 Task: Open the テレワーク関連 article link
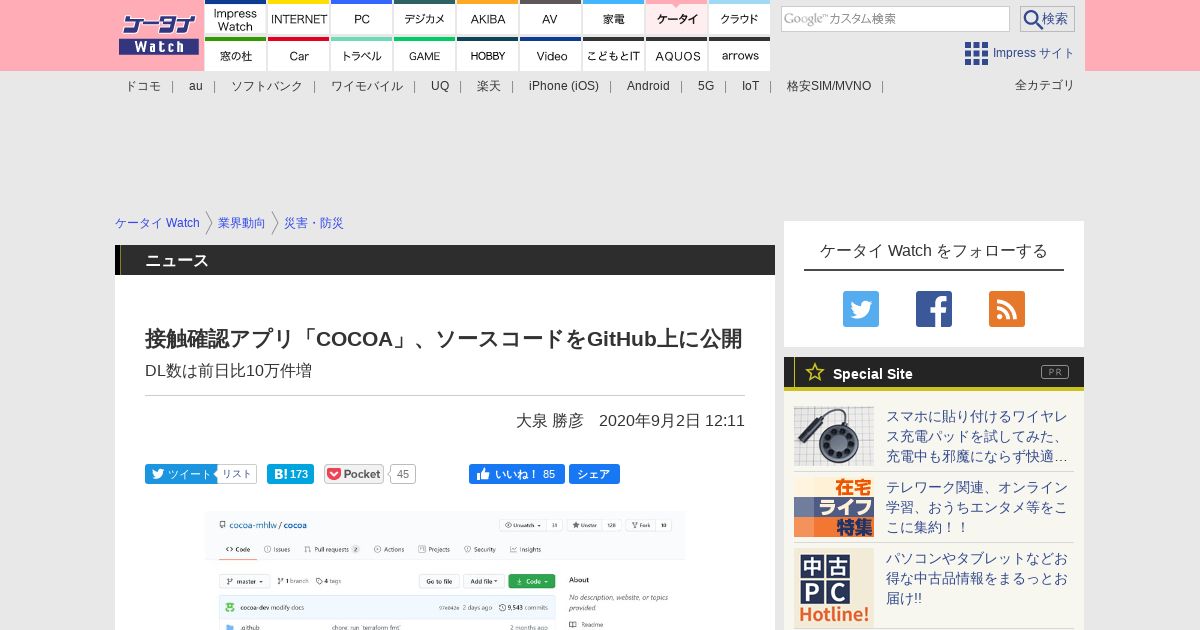[977, 507]
